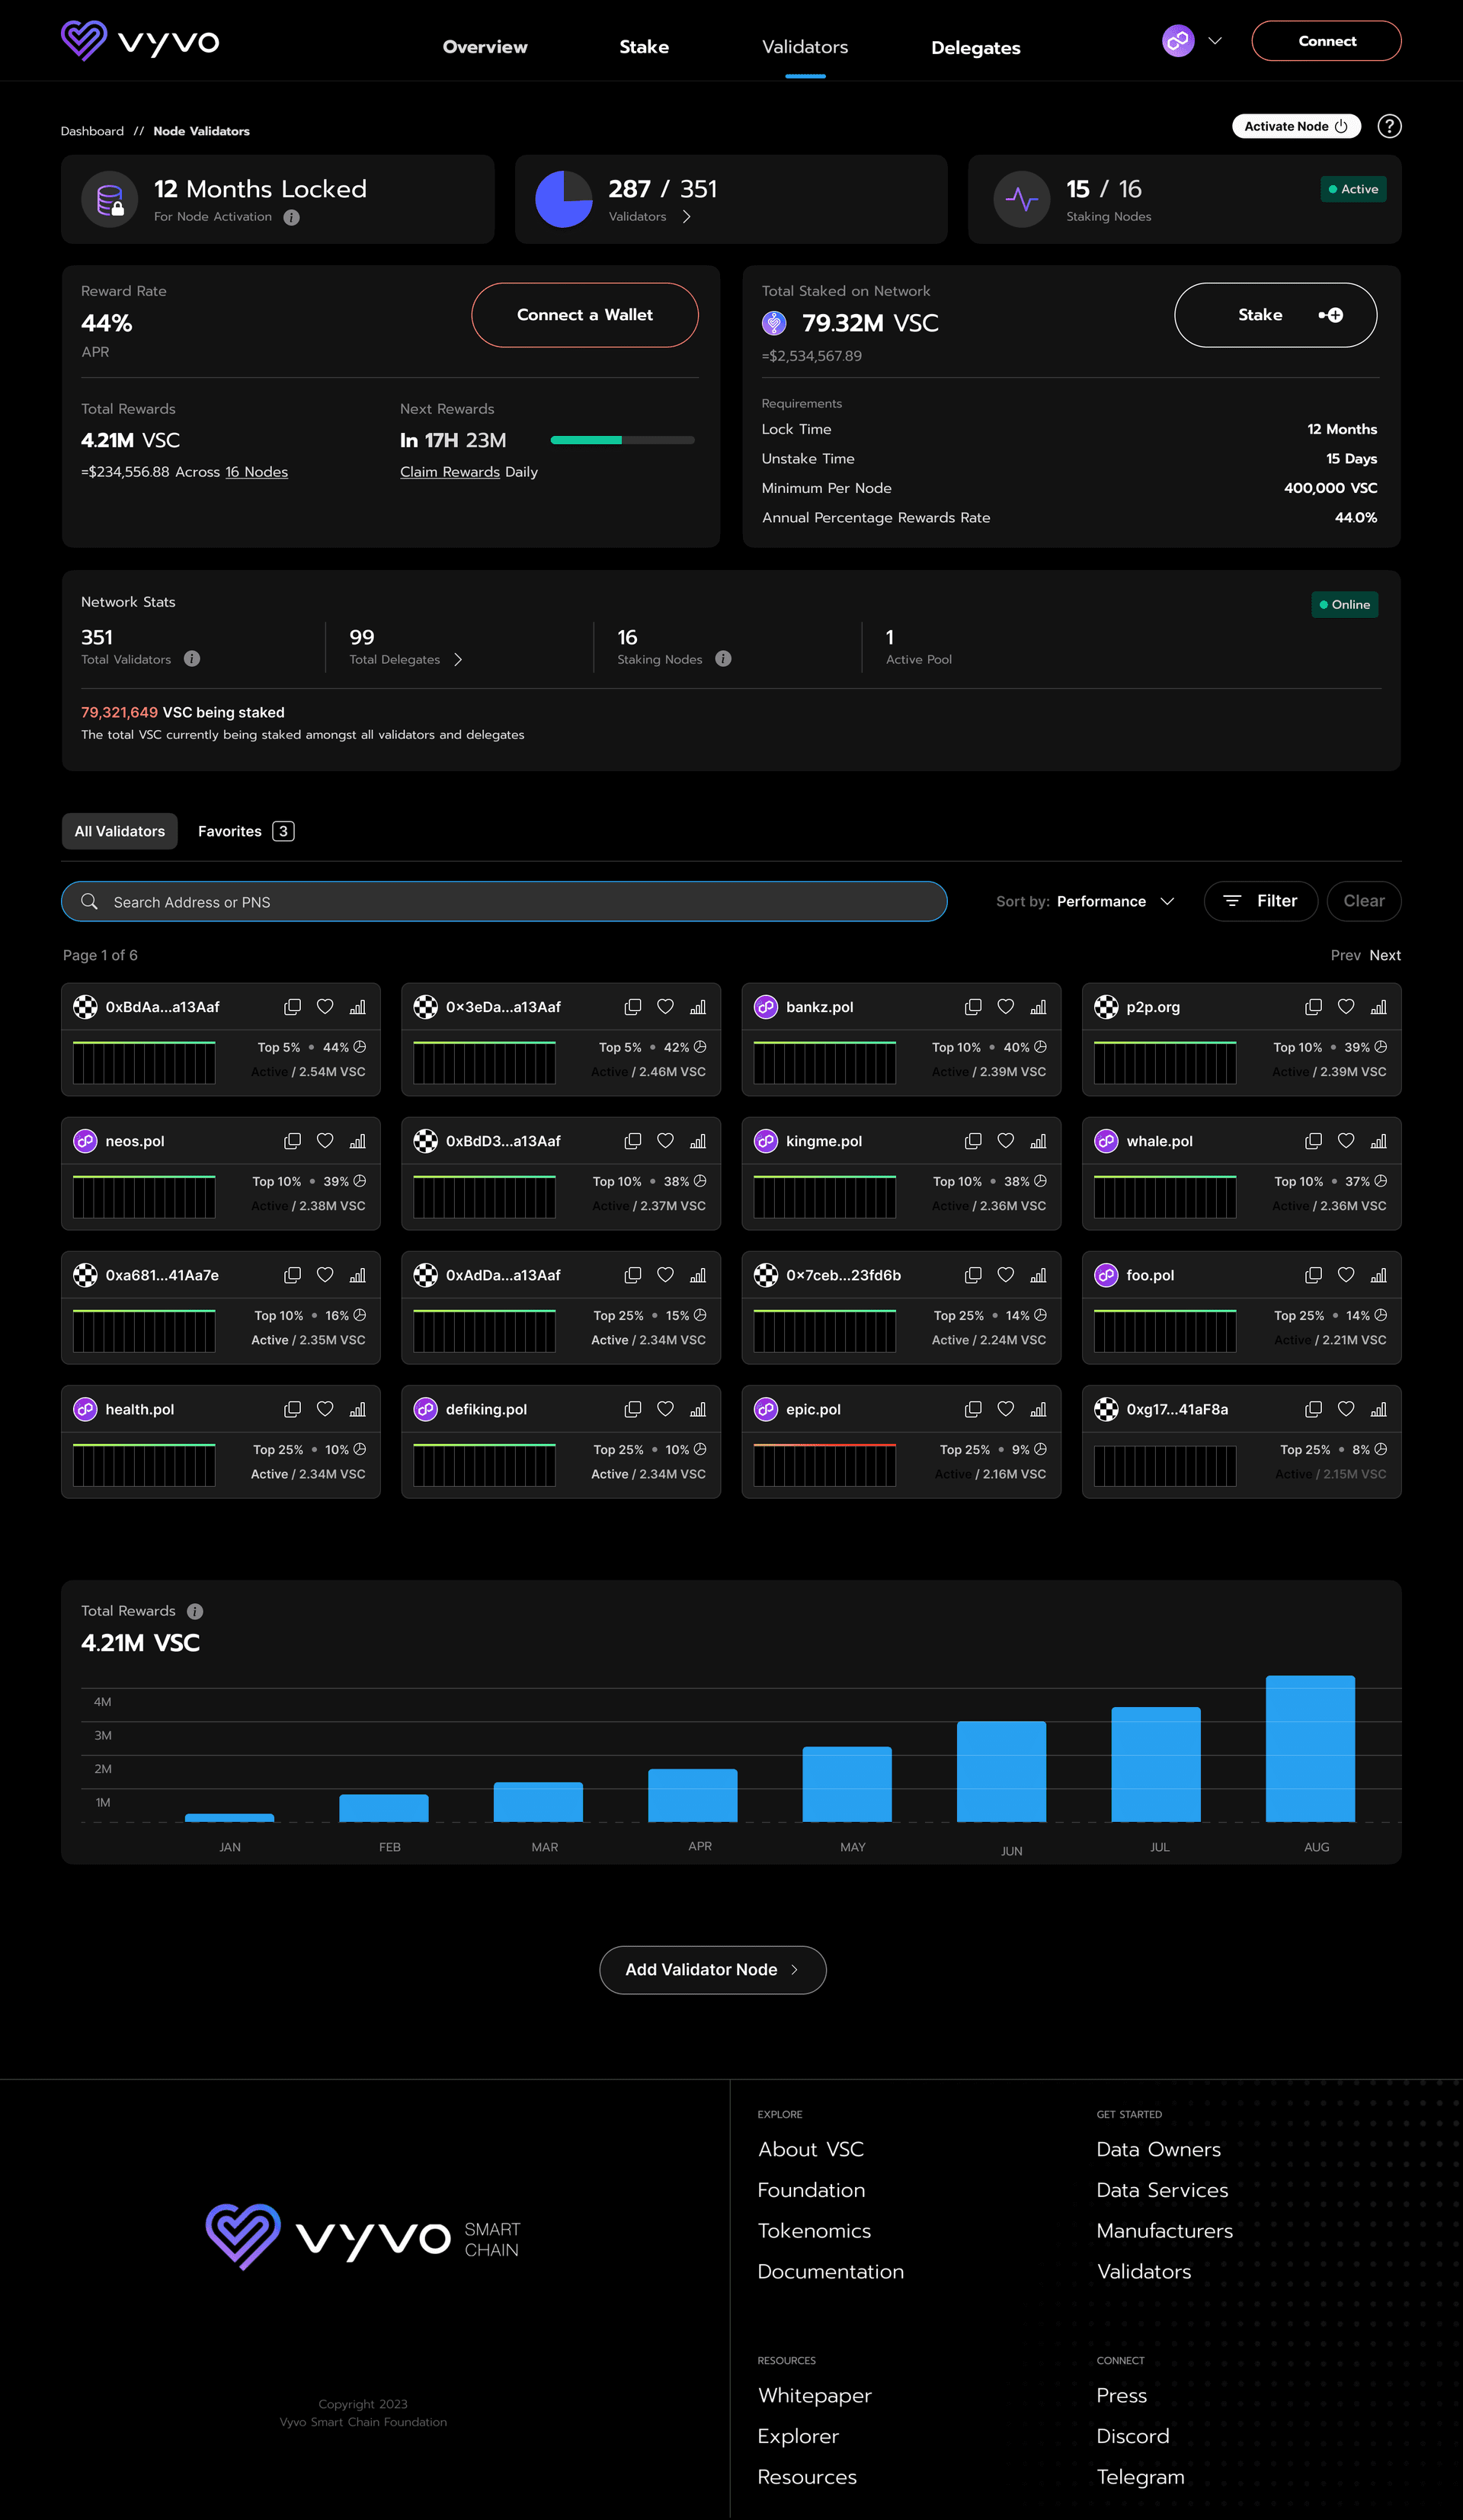The width and height of the screenshot is (1463, 2520).
Task: Click info icon beside Total Rewards chart title
Action: coord(195,1611)
